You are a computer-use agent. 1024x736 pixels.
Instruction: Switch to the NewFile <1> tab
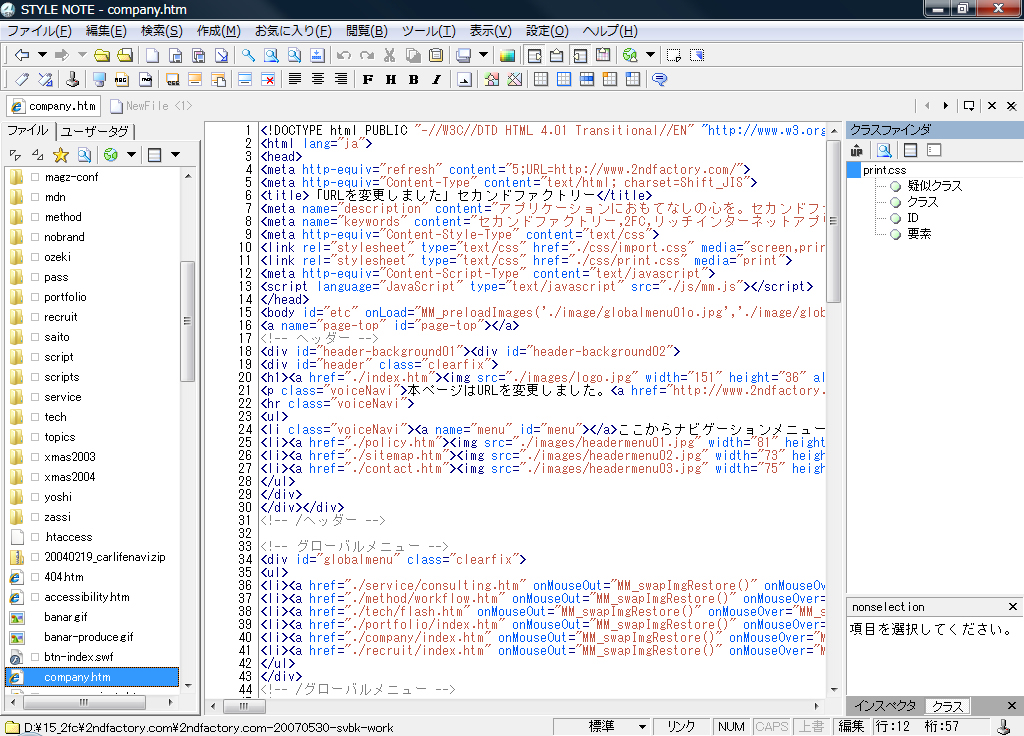tap(151, 106)
